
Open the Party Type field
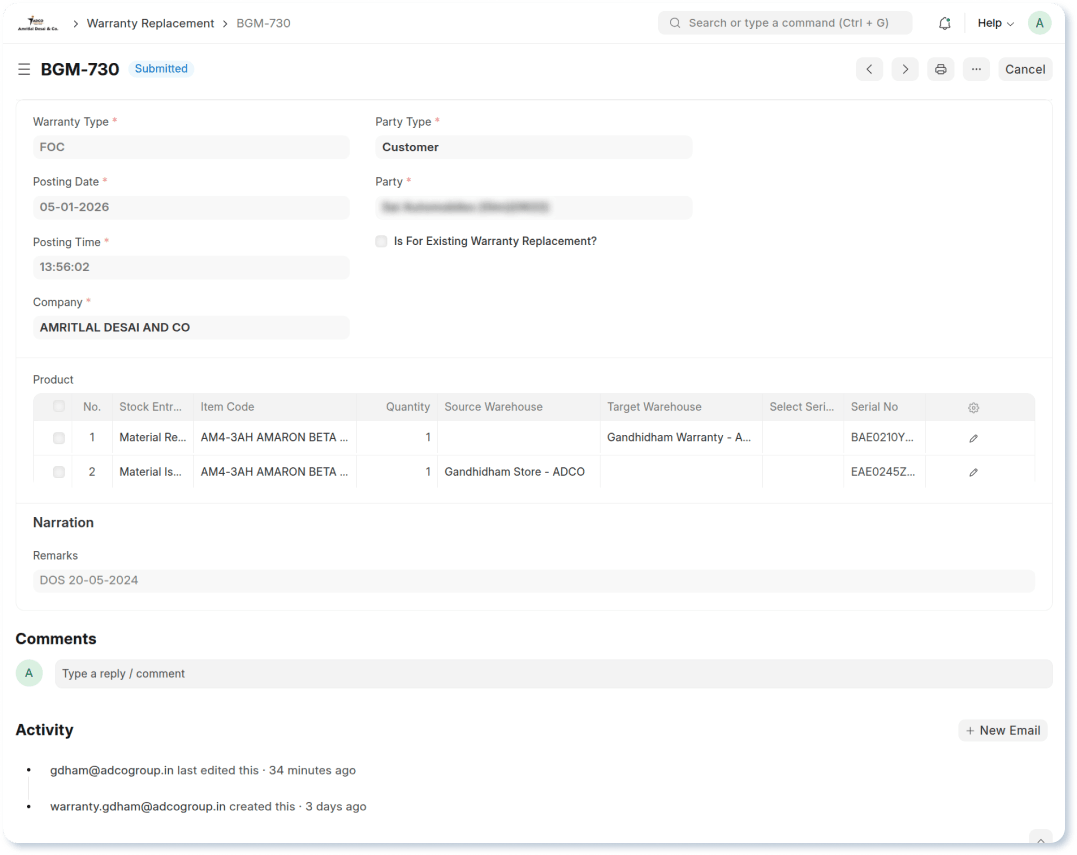533,147
